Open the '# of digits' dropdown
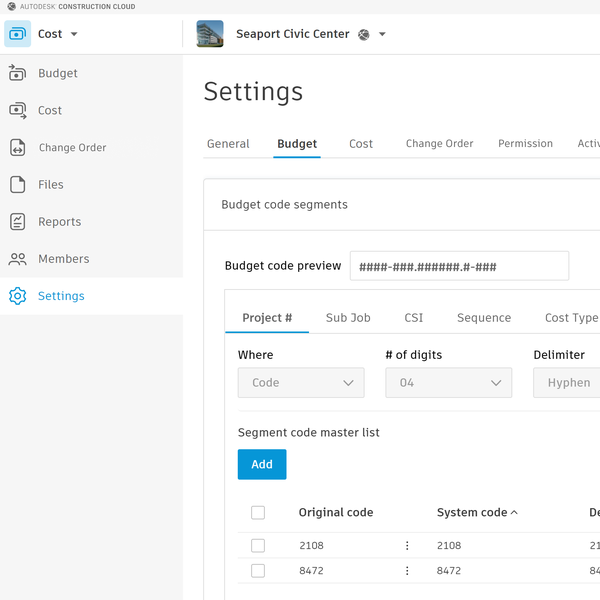This screenshot has height=600, width=600. pyautogui.click(x=448, y=383)
